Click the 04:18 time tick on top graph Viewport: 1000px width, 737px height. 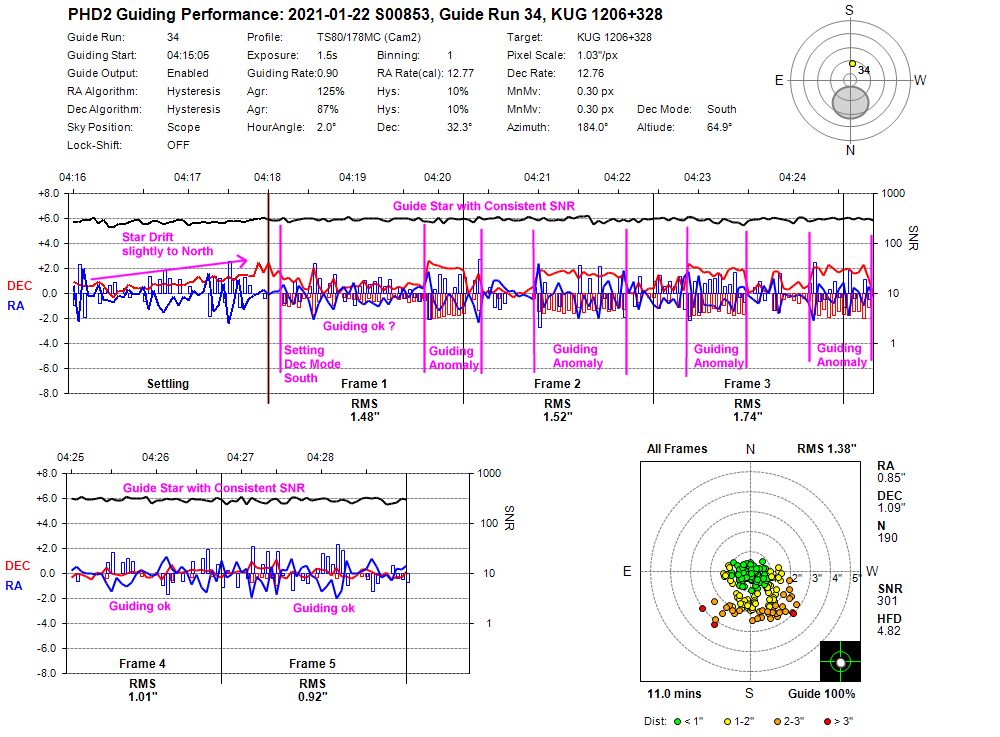(267, 177)
